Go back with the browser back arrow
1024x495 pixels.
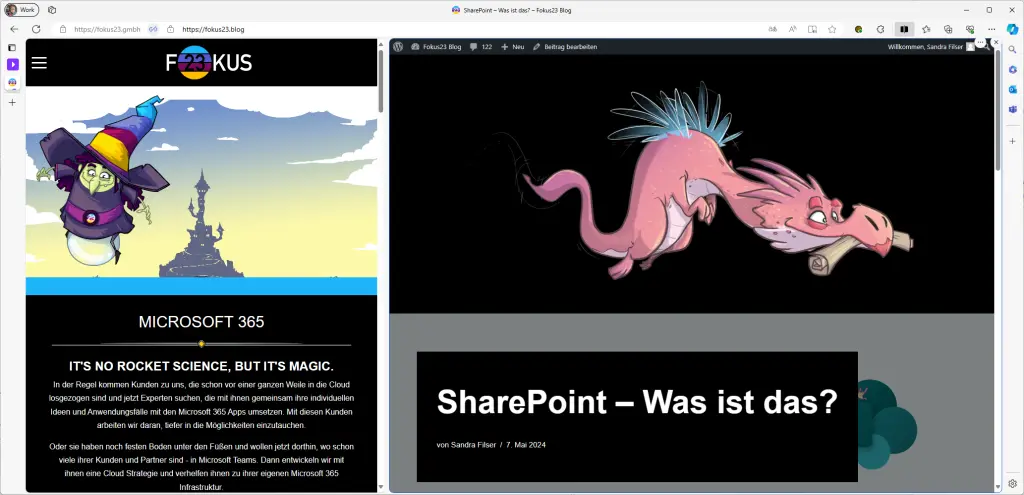coord(14,29)
